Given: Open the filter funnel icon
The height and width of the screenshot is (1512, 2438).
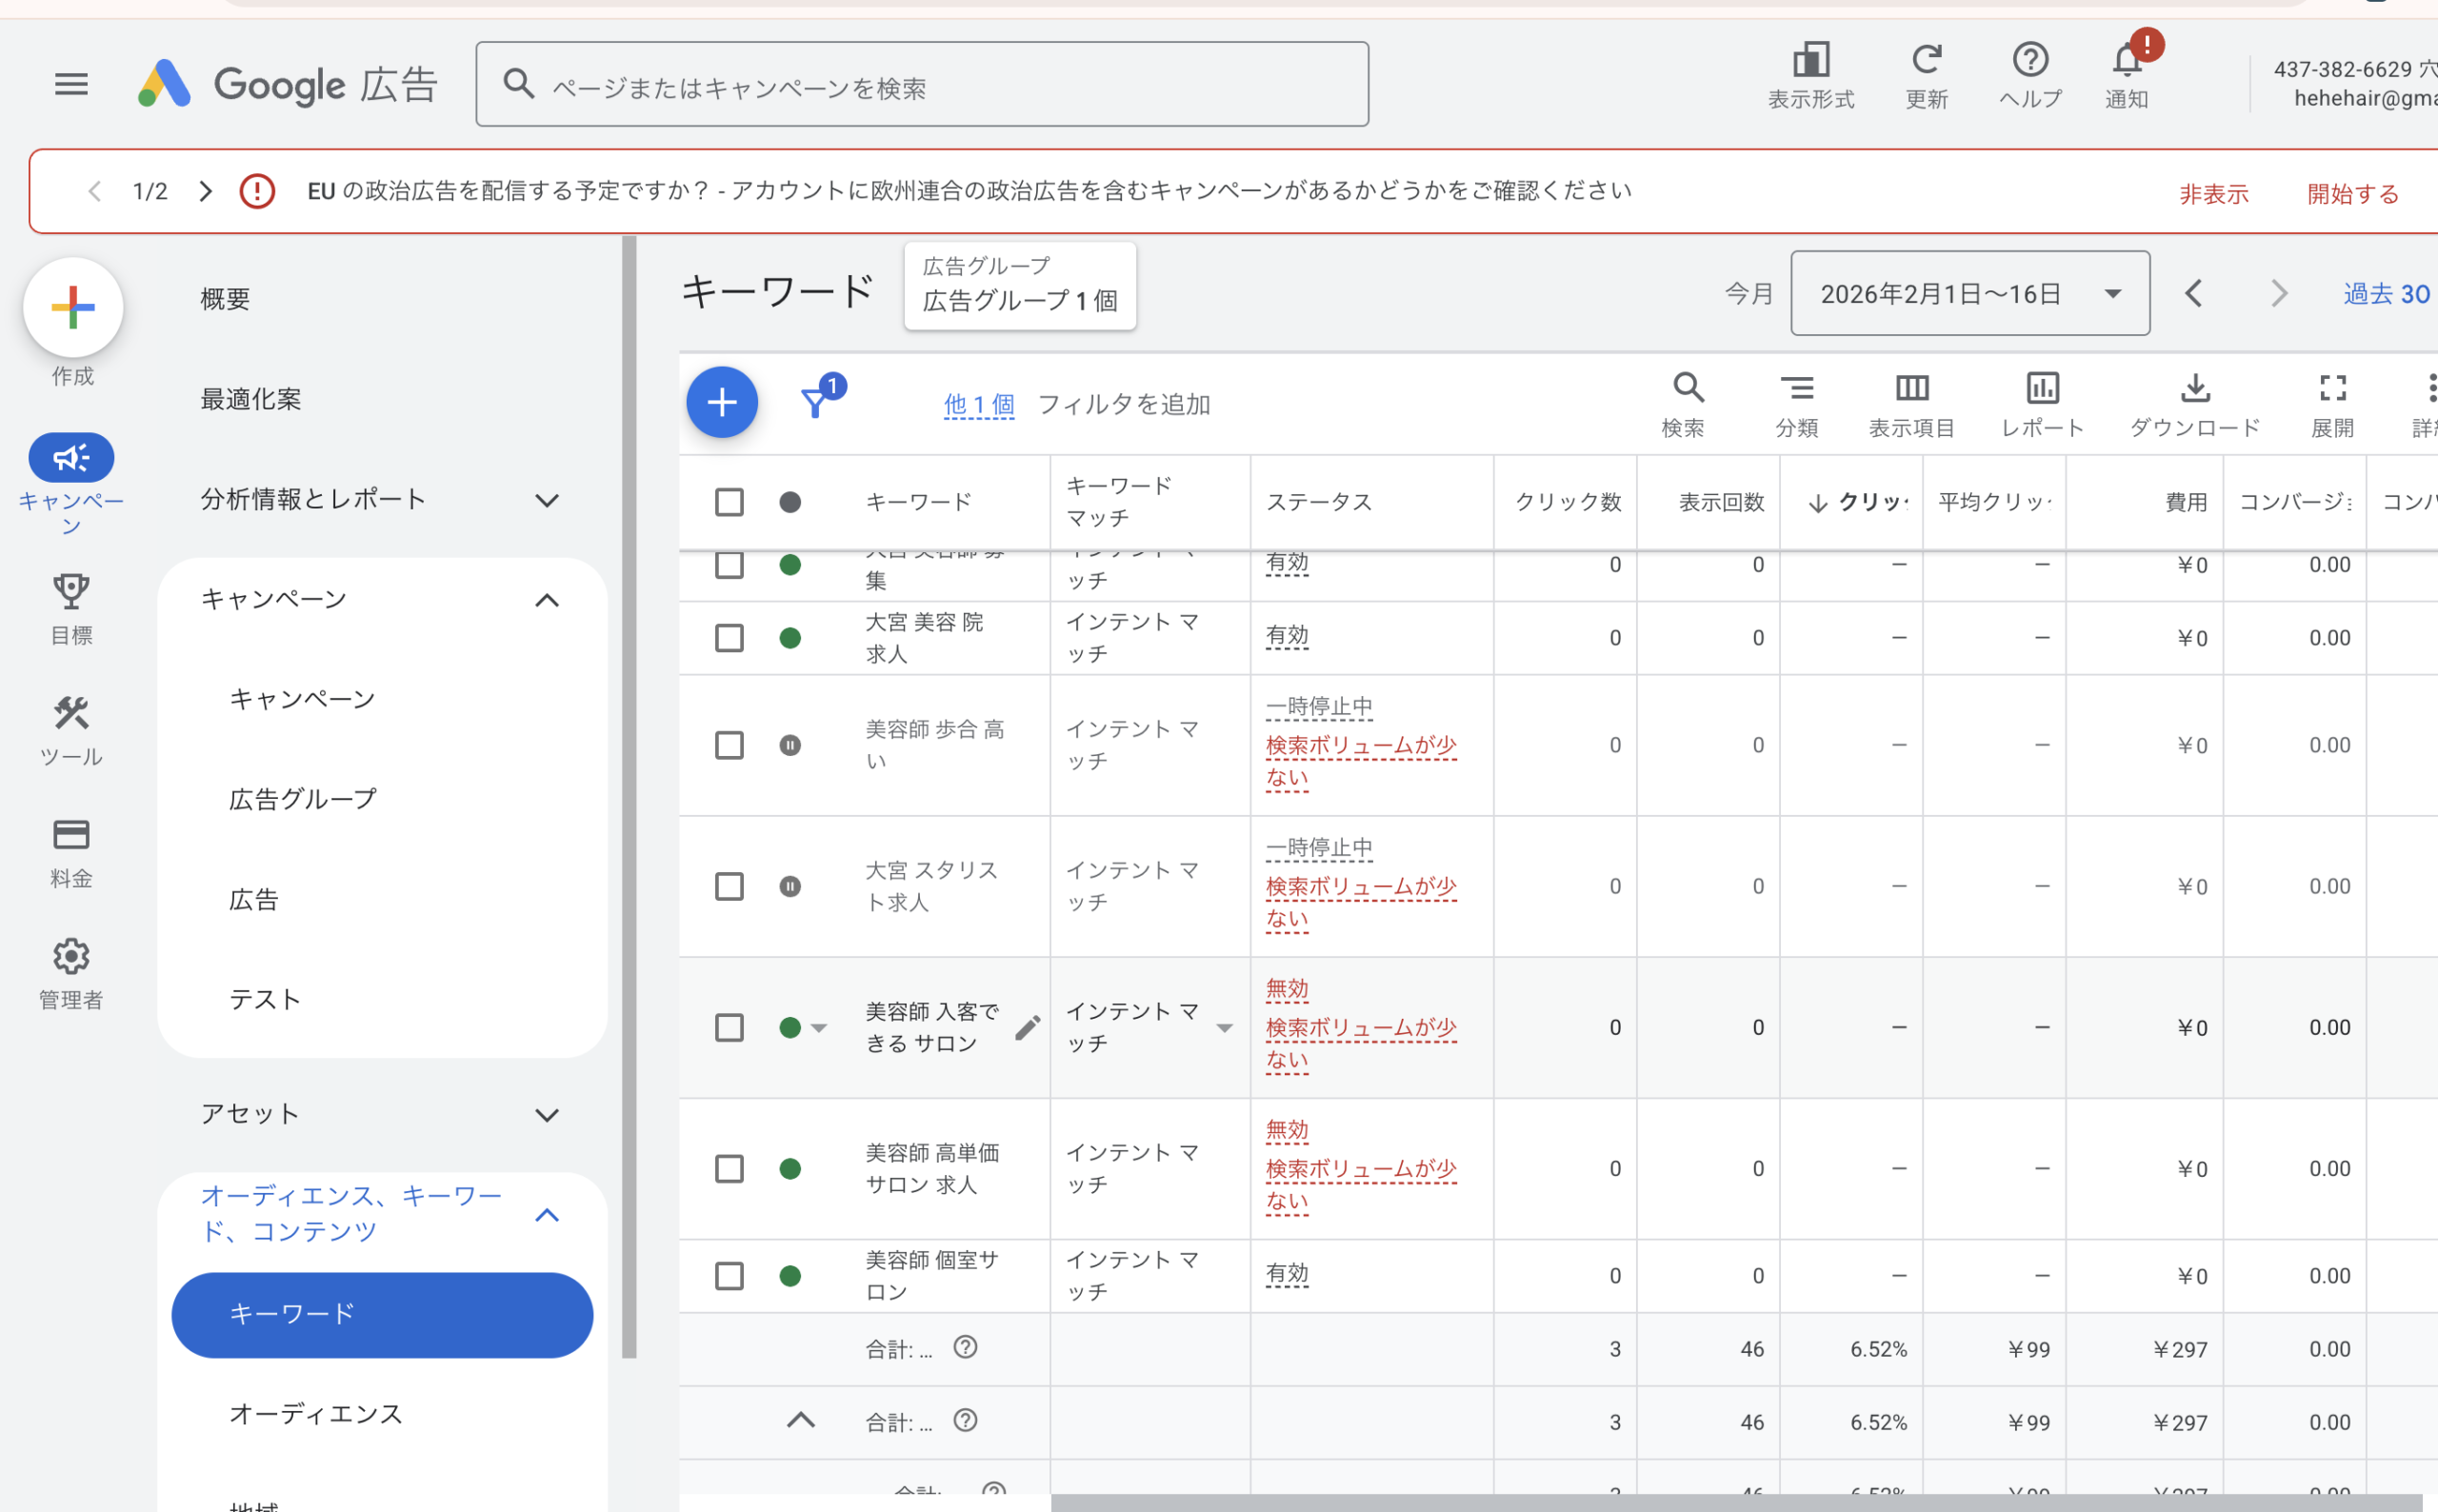Looking at the screenshot, I should click(816, 402).
